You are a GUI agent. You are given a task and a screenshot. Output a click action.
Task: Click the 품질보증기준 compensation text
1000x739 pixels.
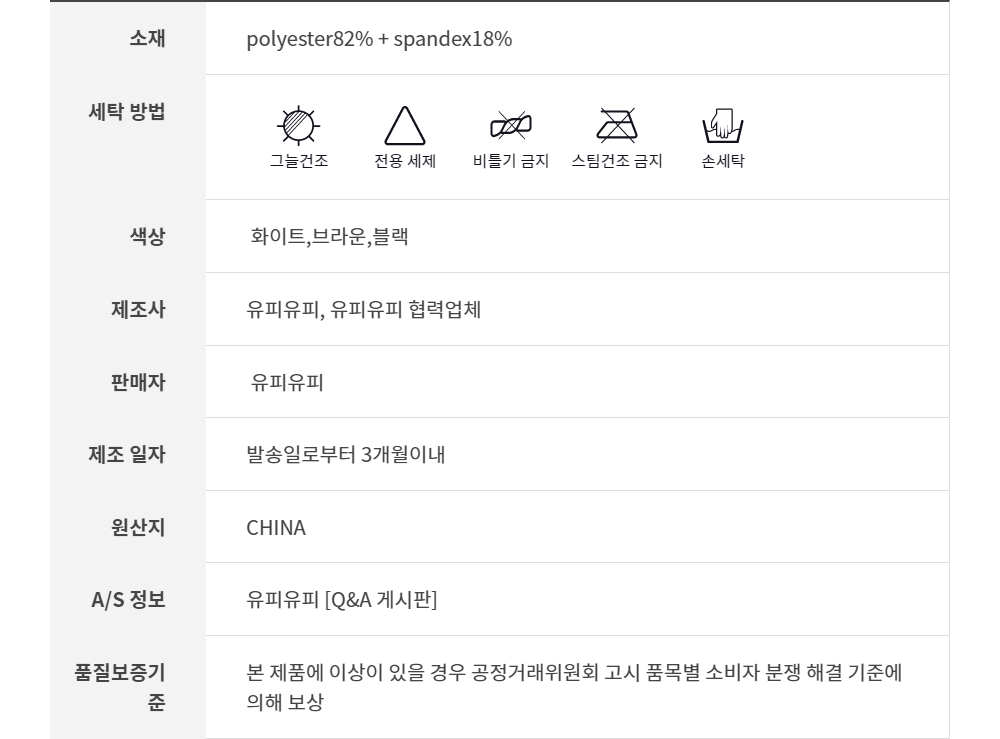574,673
